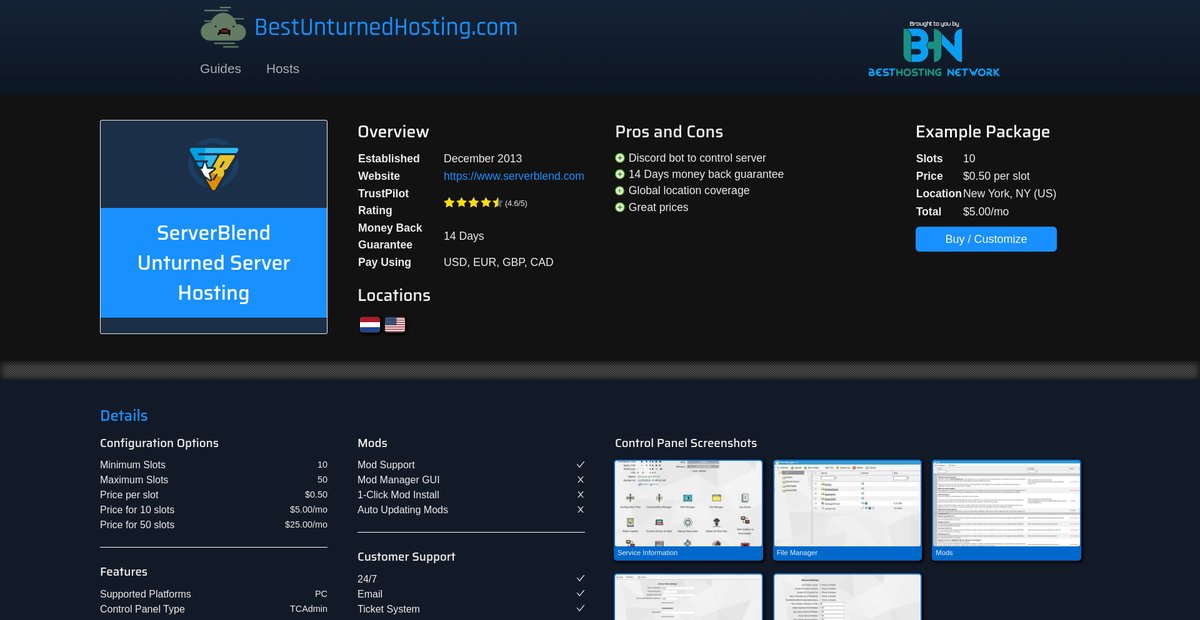Click the United States flag icon
Image resolution: width=1200 pixels, height=620 pixels.
tap(395, 324)
